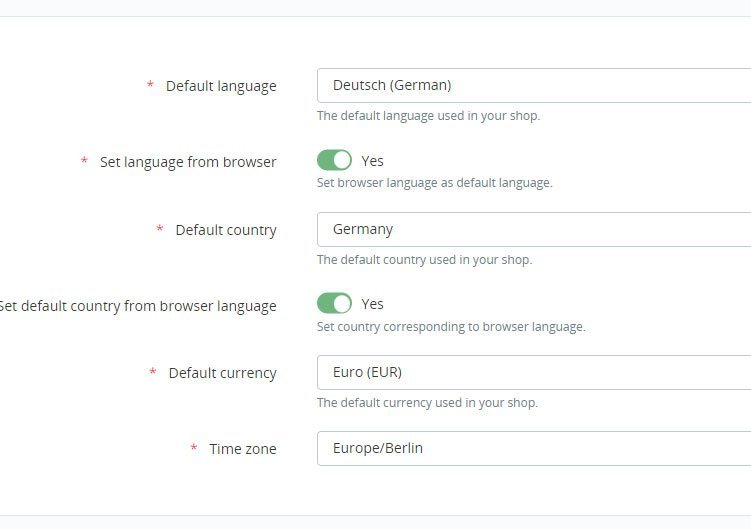Click the "Set language from browser" label text
This screenshot has height=529, width=751.
188,162
